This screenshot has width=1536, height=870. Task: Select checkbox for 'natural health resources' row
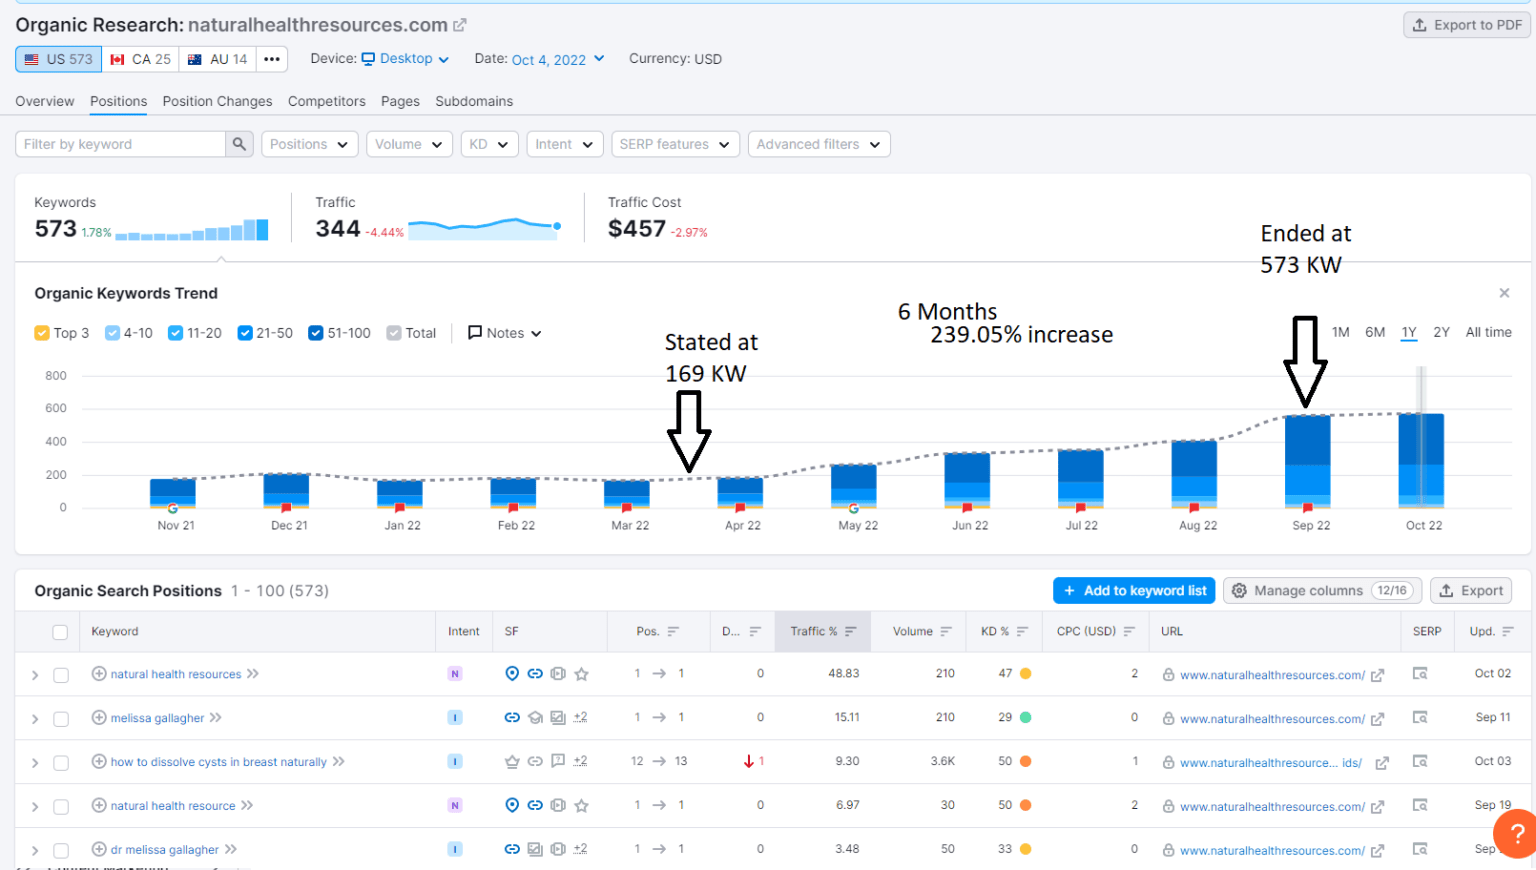pos(60,675)
